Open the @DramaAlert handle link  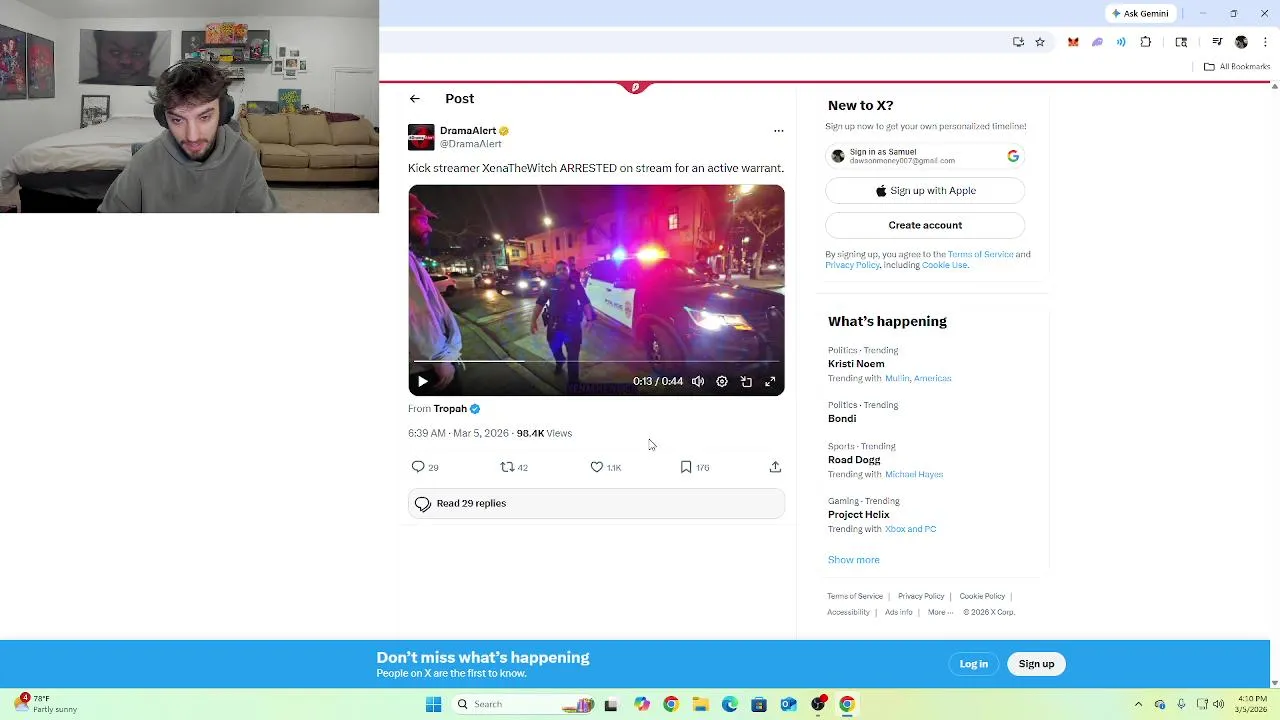click(x=470, y=144)
